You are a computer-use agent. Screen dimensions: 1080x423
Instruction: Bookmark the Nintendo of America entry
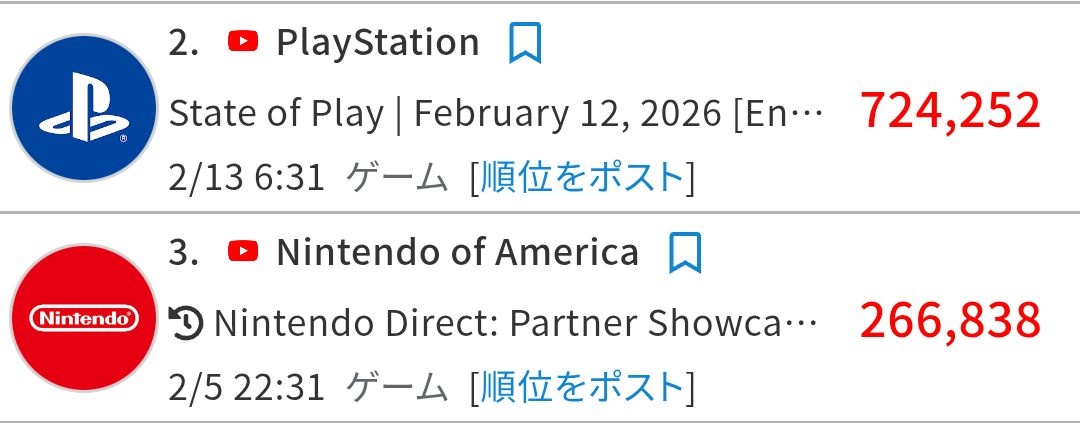tap(685, 254)
